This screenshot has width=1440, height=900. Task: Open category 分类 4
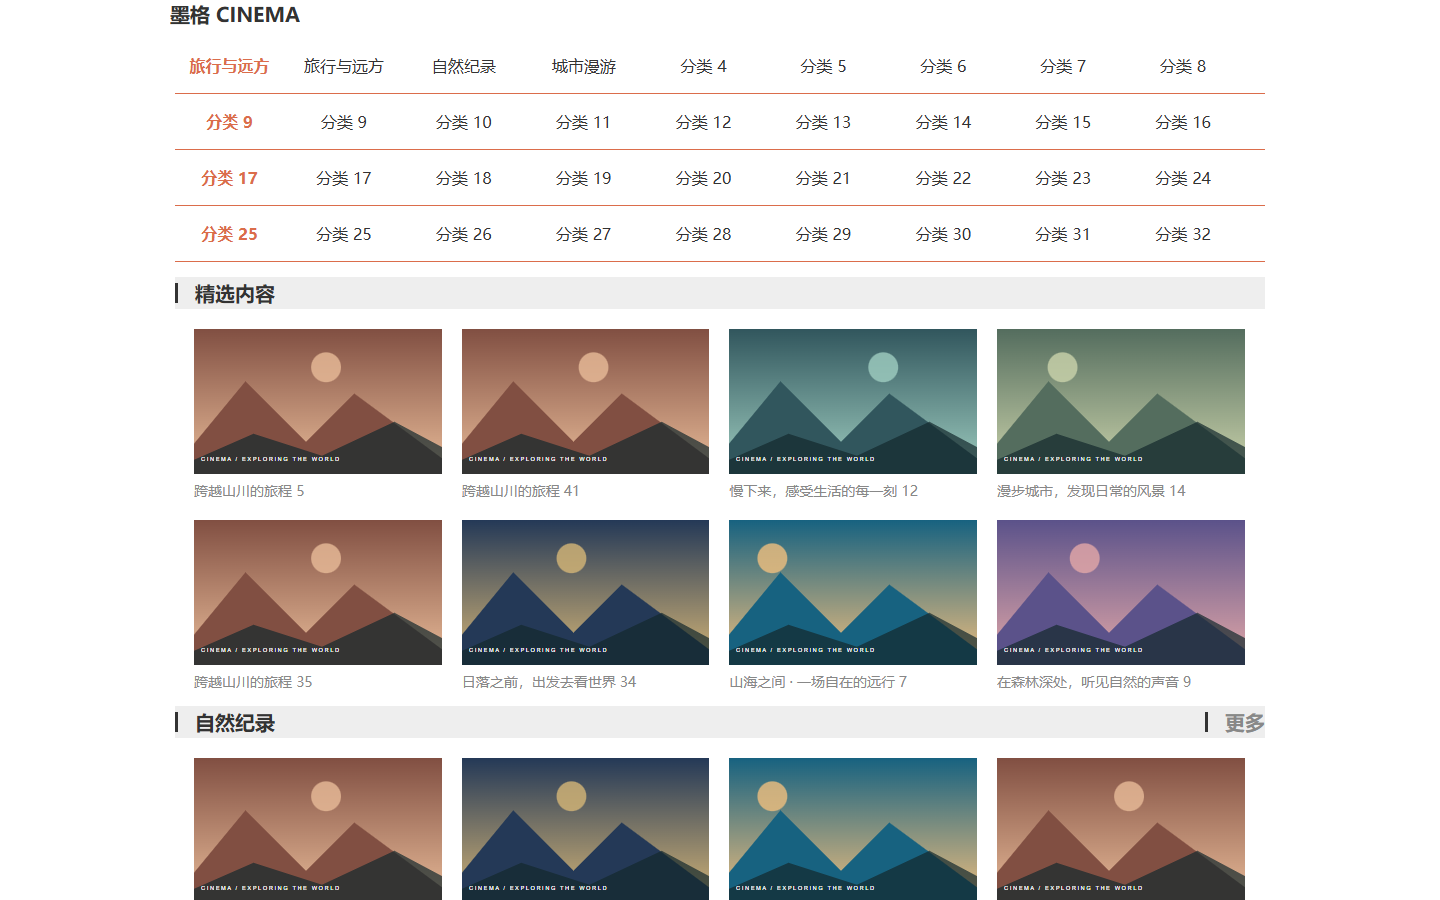[x=703, y=66]
